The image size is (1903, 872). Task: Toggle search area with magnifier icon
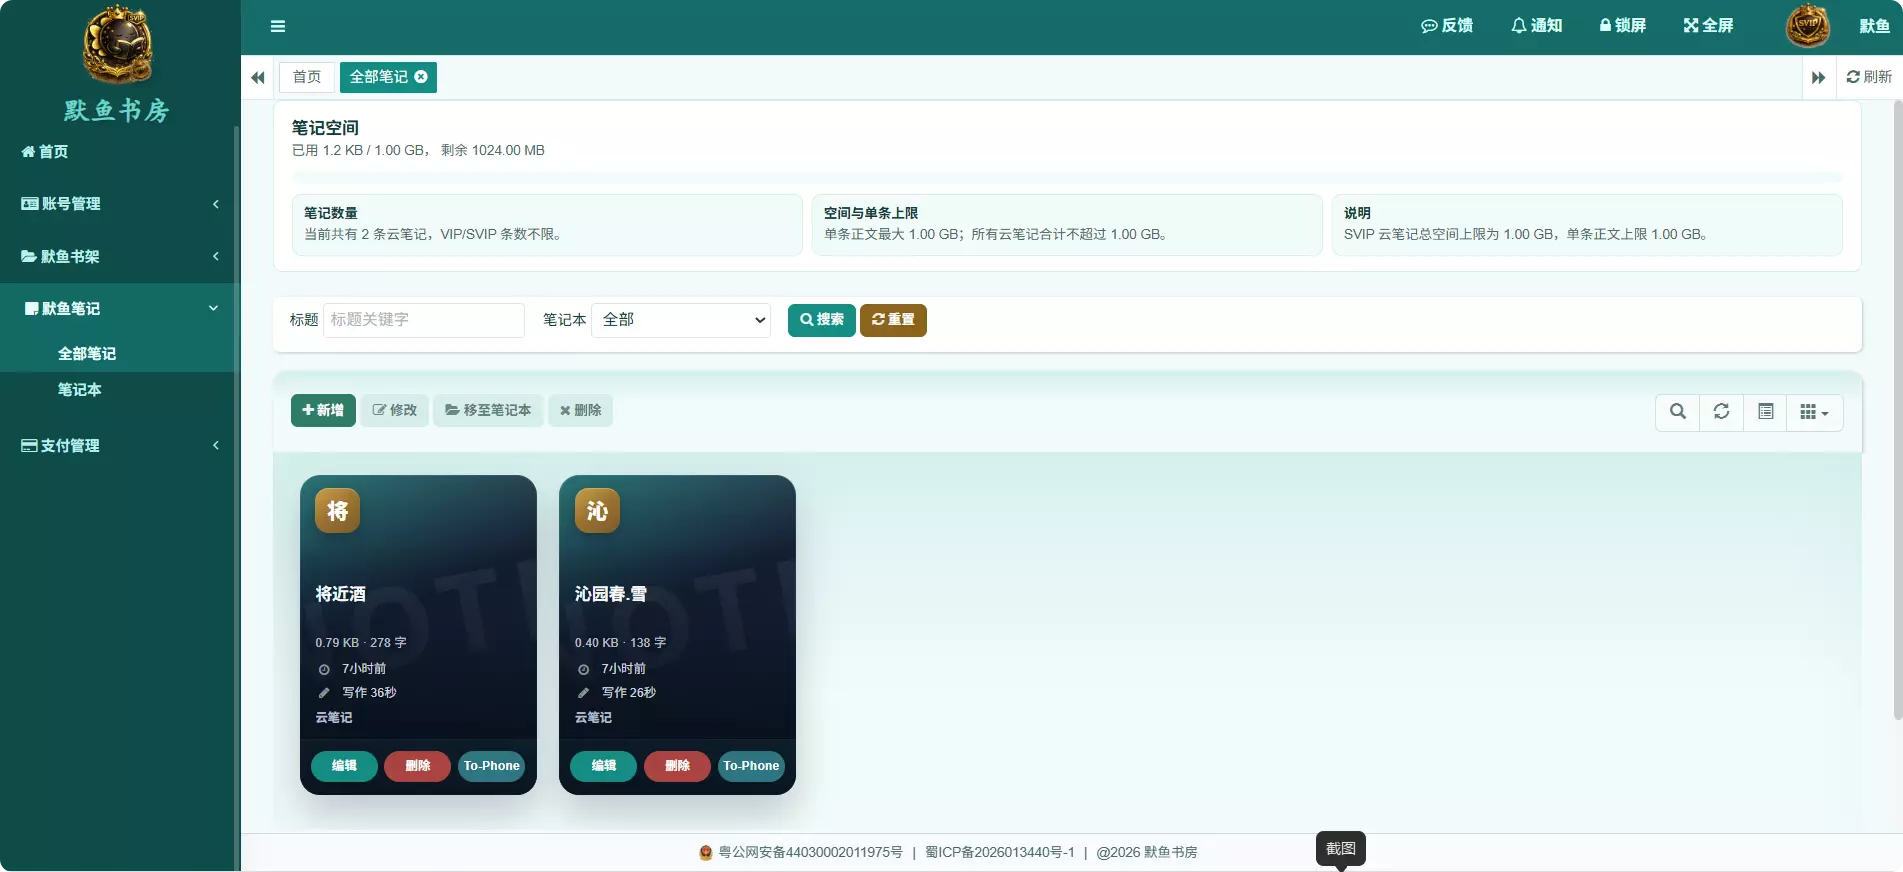(1678, 412)
